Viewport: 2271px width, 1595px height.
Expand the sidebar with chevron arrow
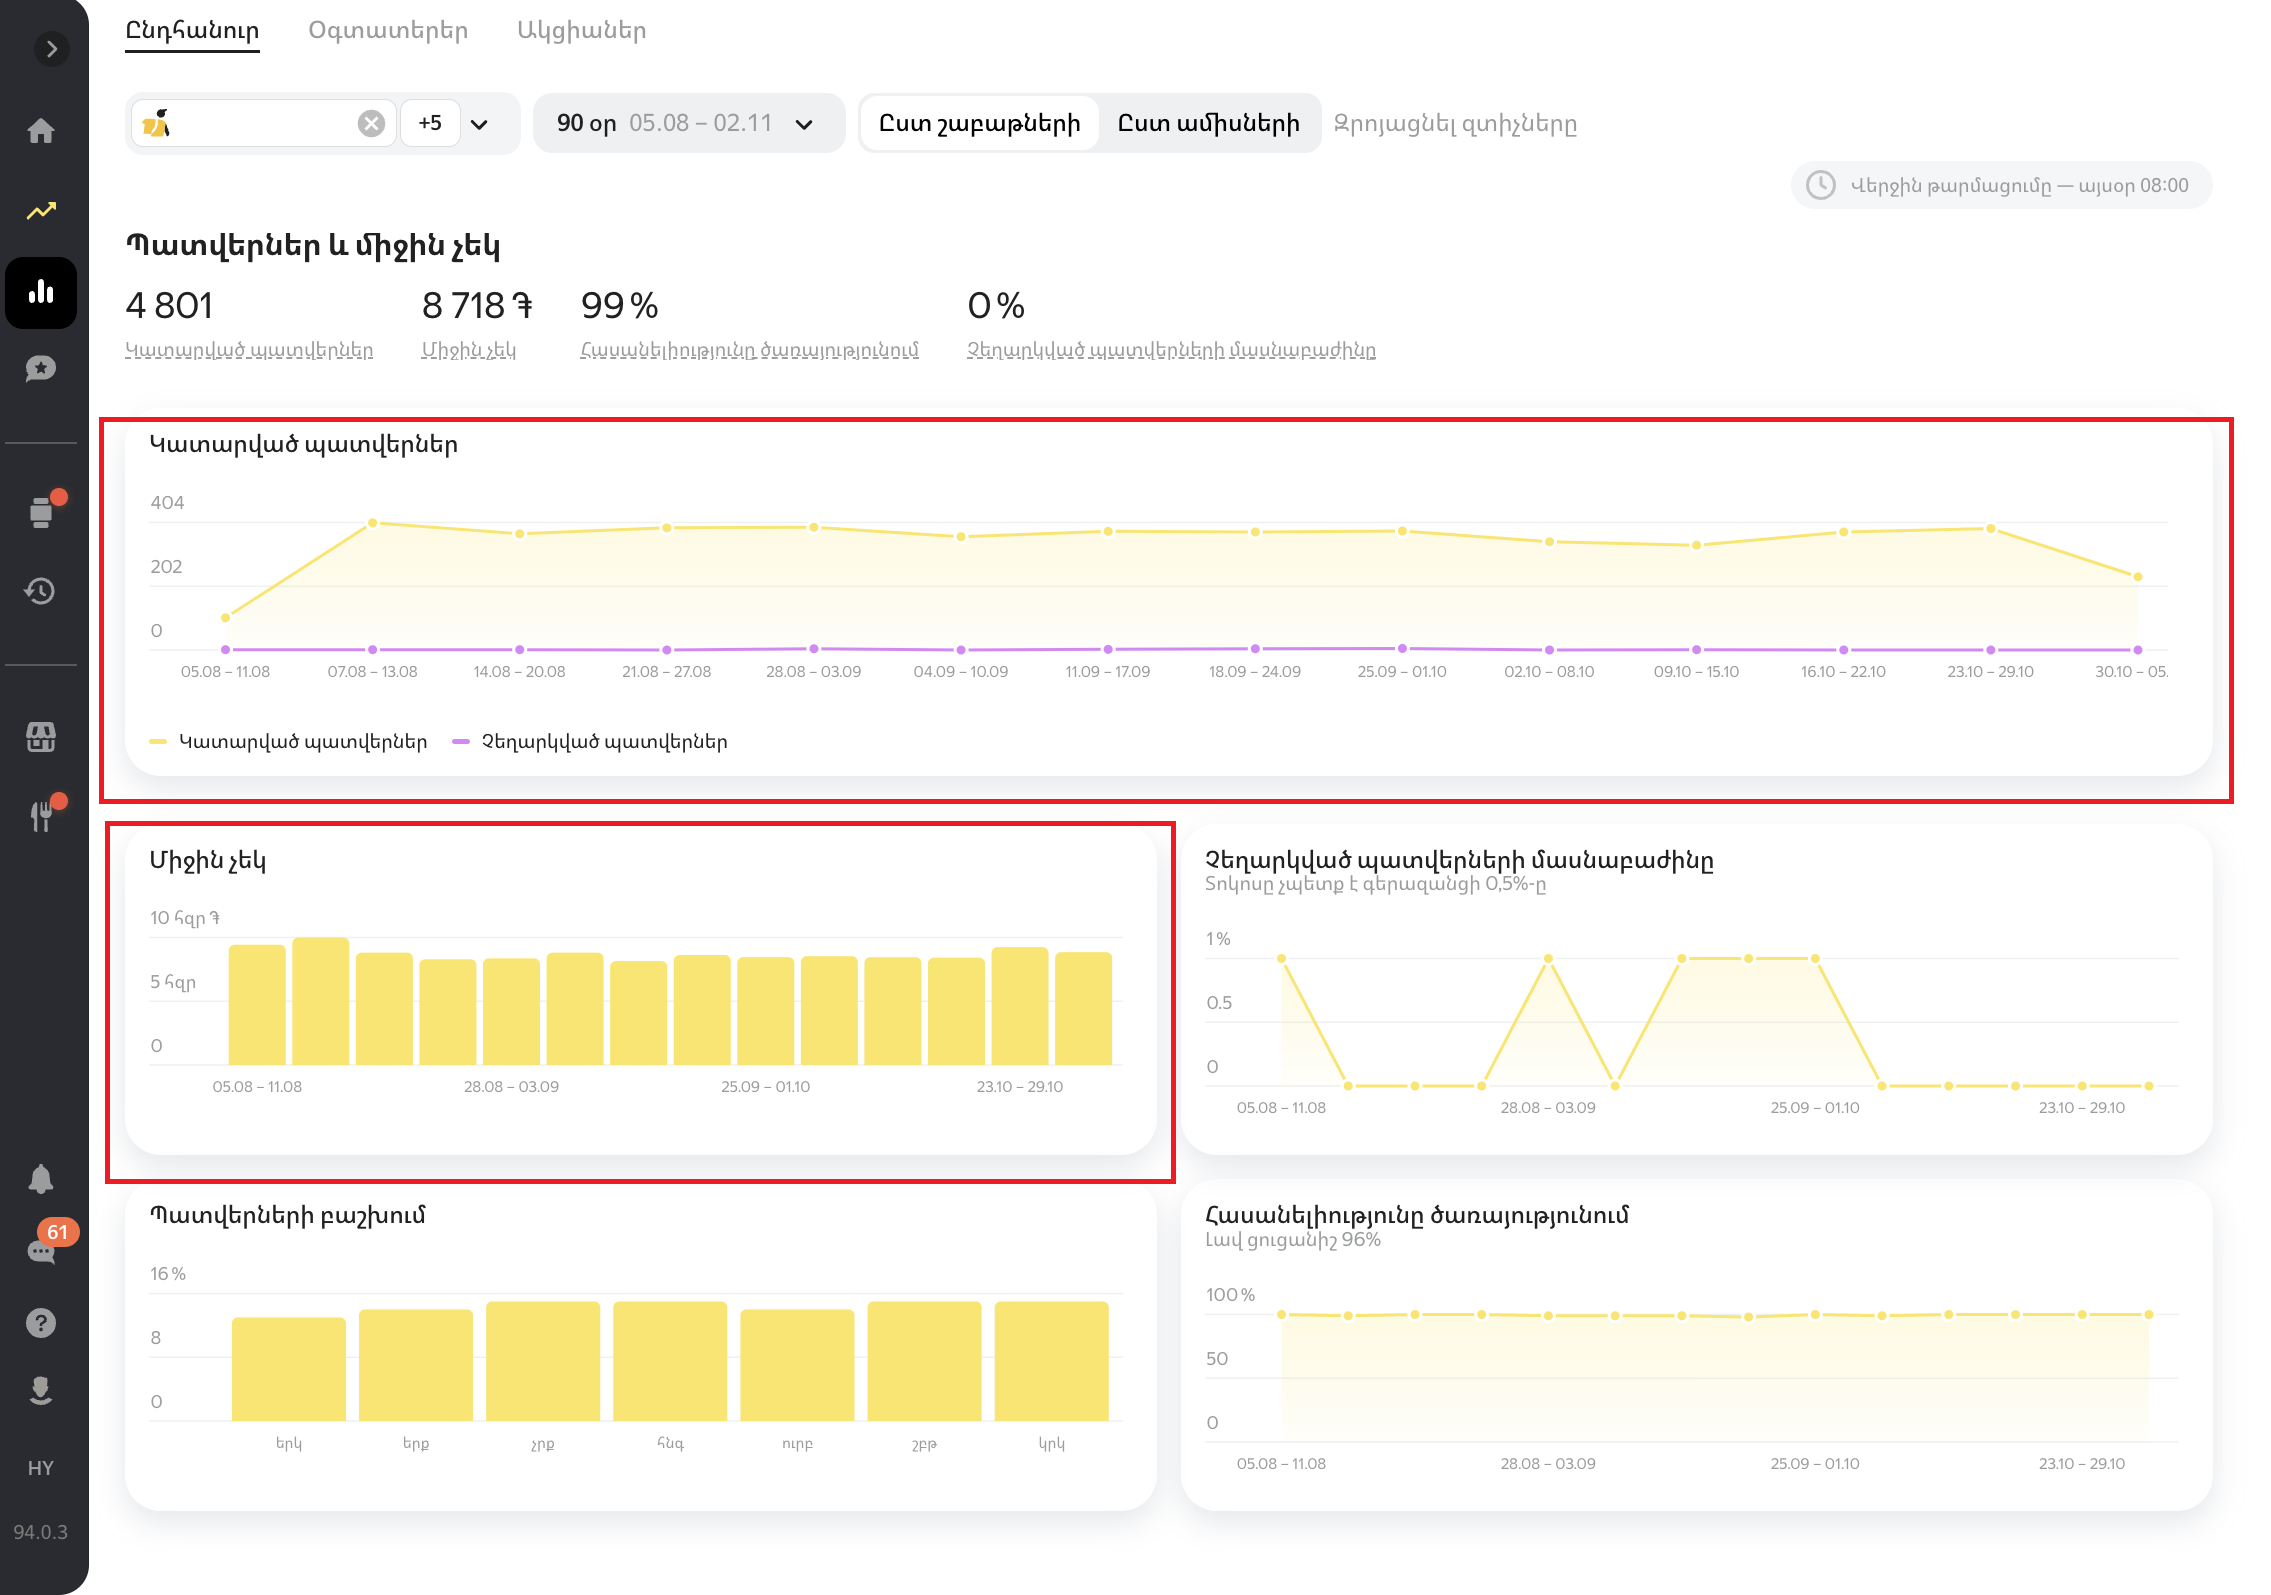click(52, 49)
